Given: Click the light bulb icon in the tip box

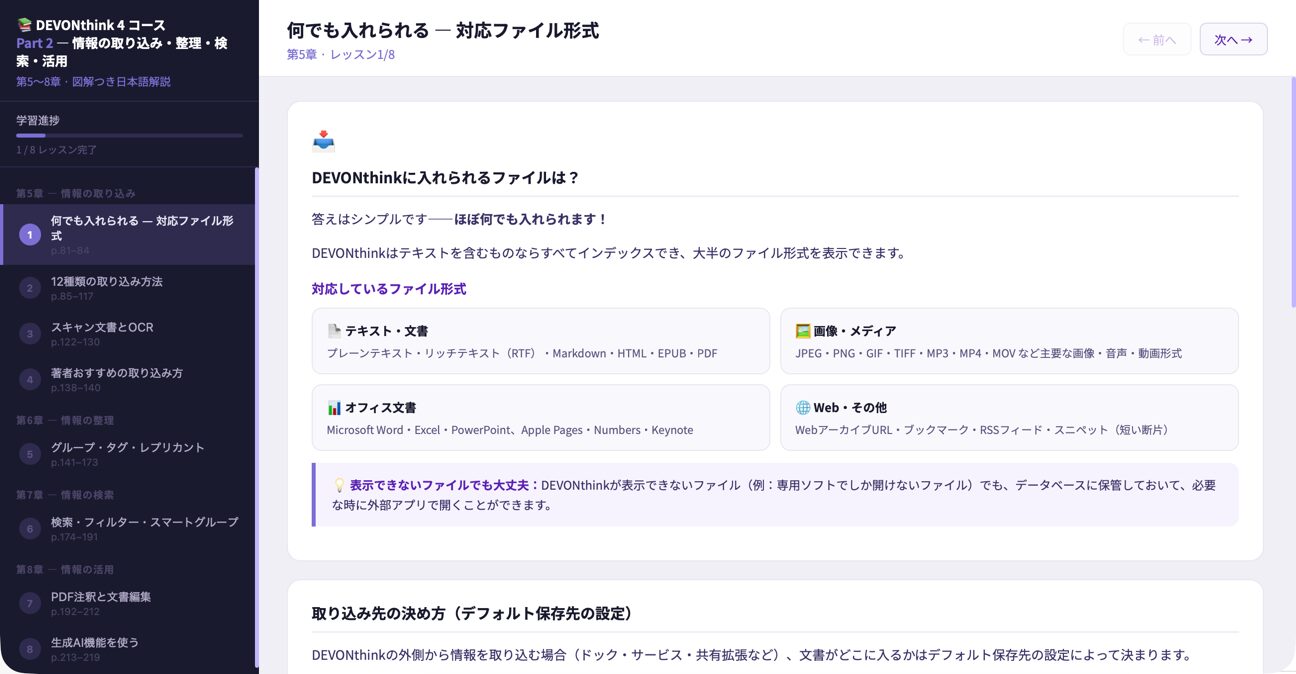Looking at the screenshot, I should [x=338, y=485].
